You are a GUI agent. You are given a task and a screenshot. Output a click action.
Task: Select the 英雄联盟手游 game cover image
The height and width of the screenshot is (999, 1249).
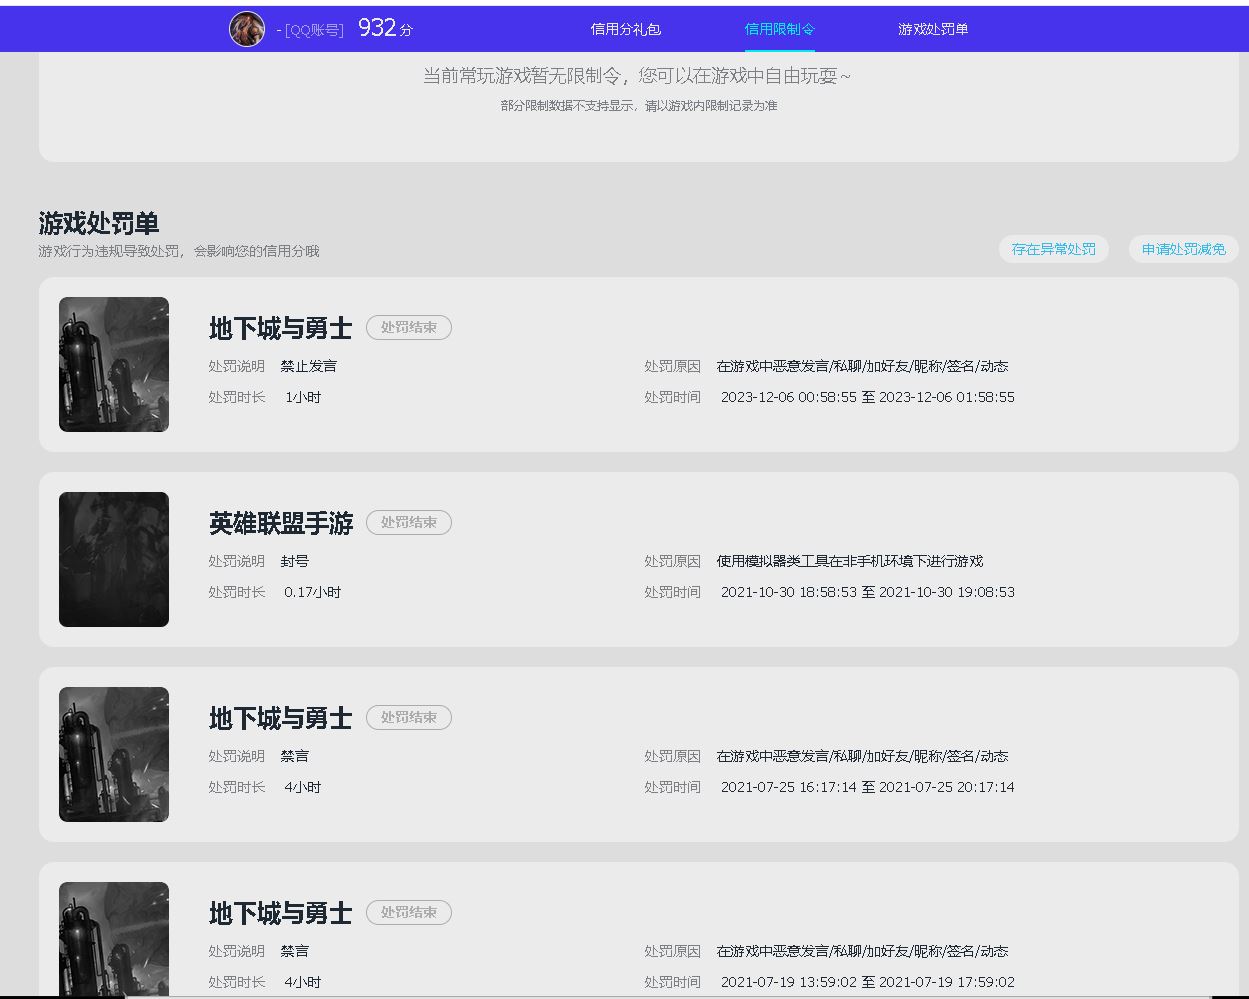114,559
